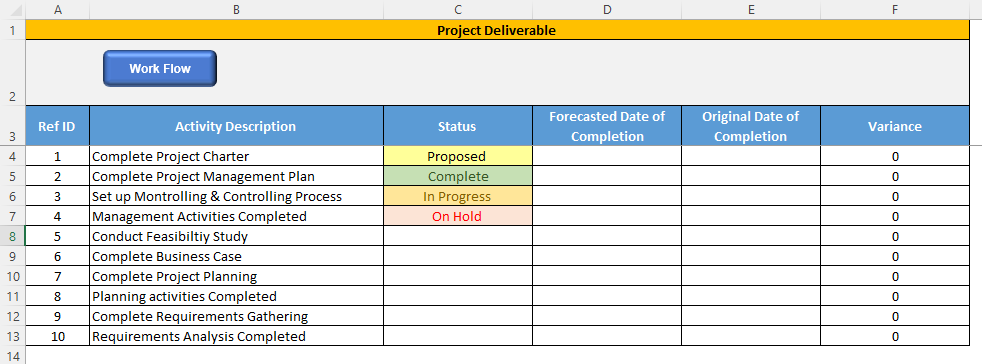Click Original Date cell for Complete Business Case

tap(750, 256)
